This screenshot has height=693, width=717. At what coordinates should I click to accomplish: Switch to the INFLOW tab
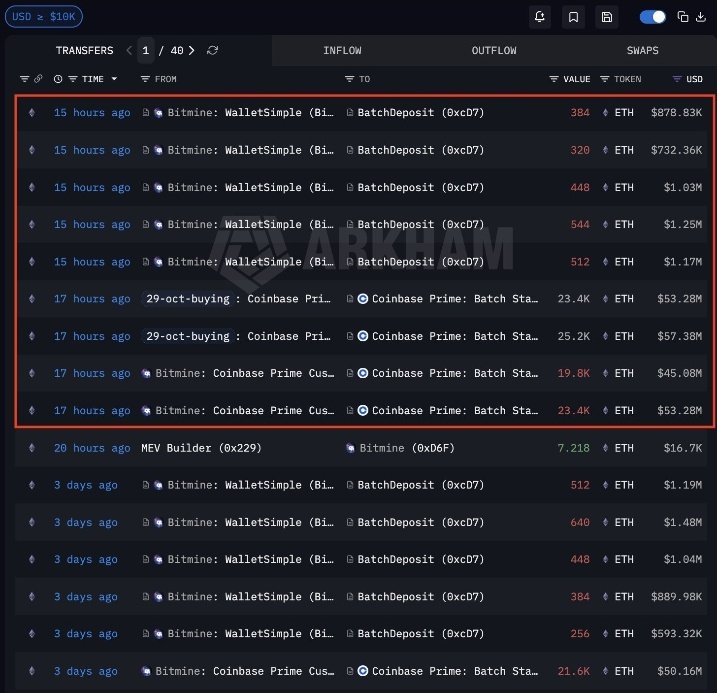342,50
